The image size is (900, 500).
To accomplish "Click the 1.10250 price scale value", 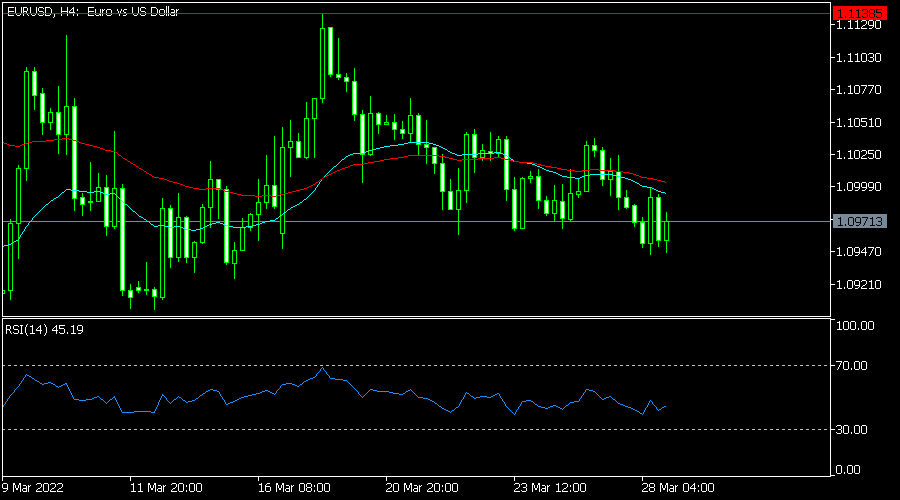I will coord(859,154).
